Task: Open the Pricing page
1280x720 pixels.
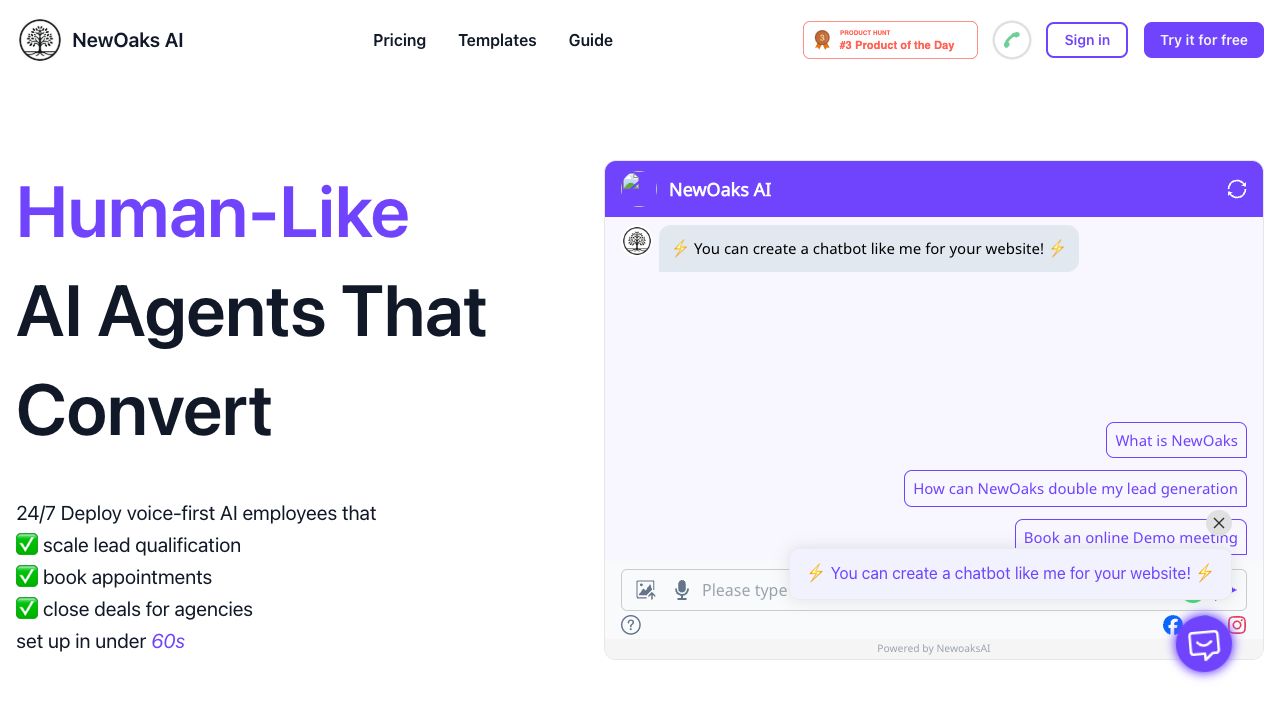Action: (x=399, y=40)
